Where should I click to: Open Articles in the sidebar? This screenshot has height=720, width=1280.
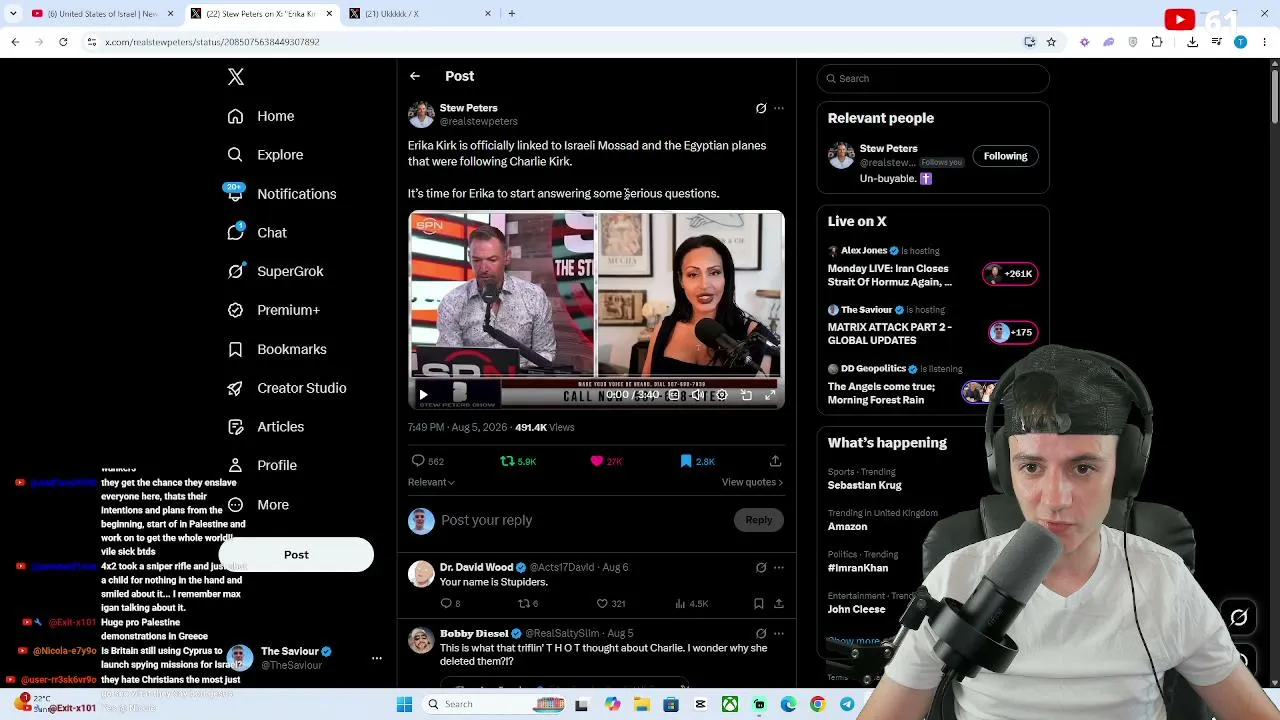[x=266, y=427]
